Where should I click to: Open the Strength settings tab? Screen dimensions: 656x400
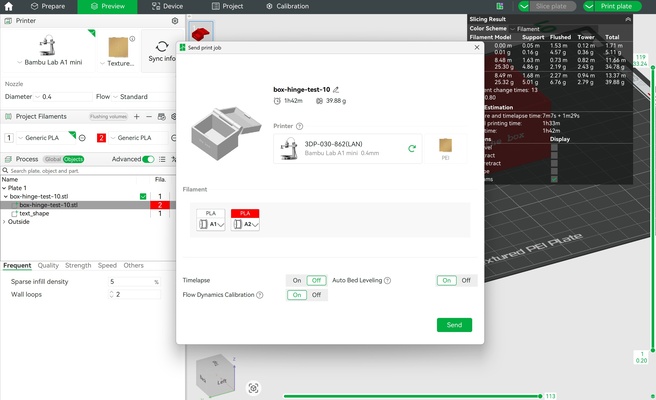coord(78,265)
